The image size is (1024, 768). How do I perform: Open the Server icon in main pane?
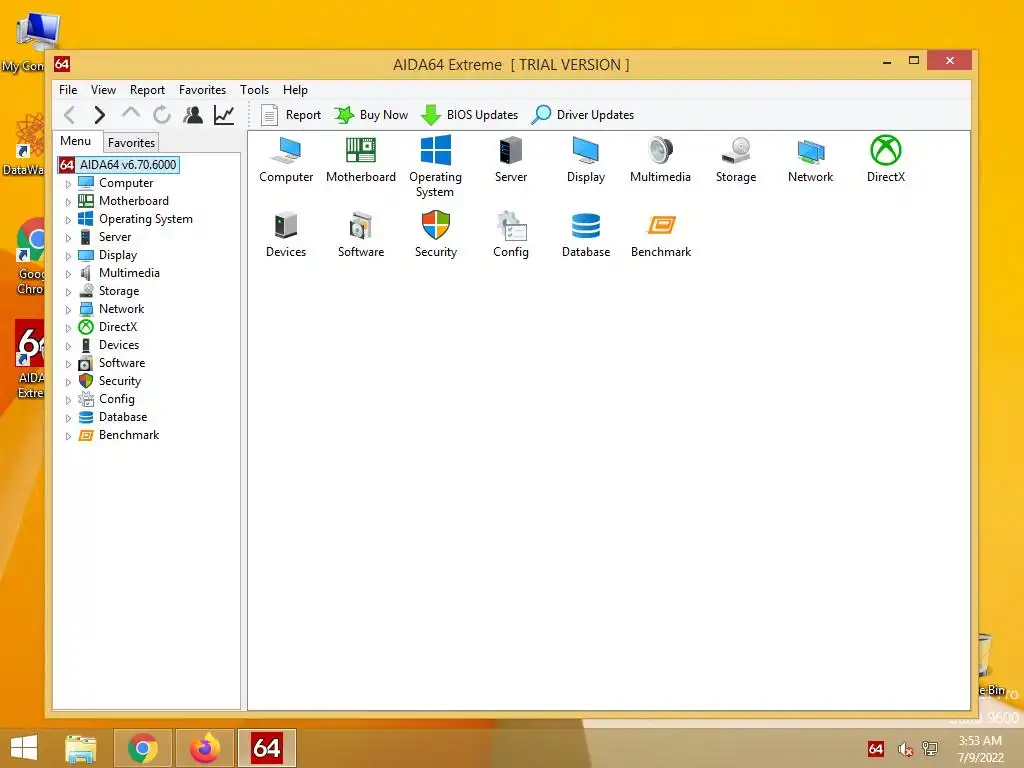click(511, 159)
